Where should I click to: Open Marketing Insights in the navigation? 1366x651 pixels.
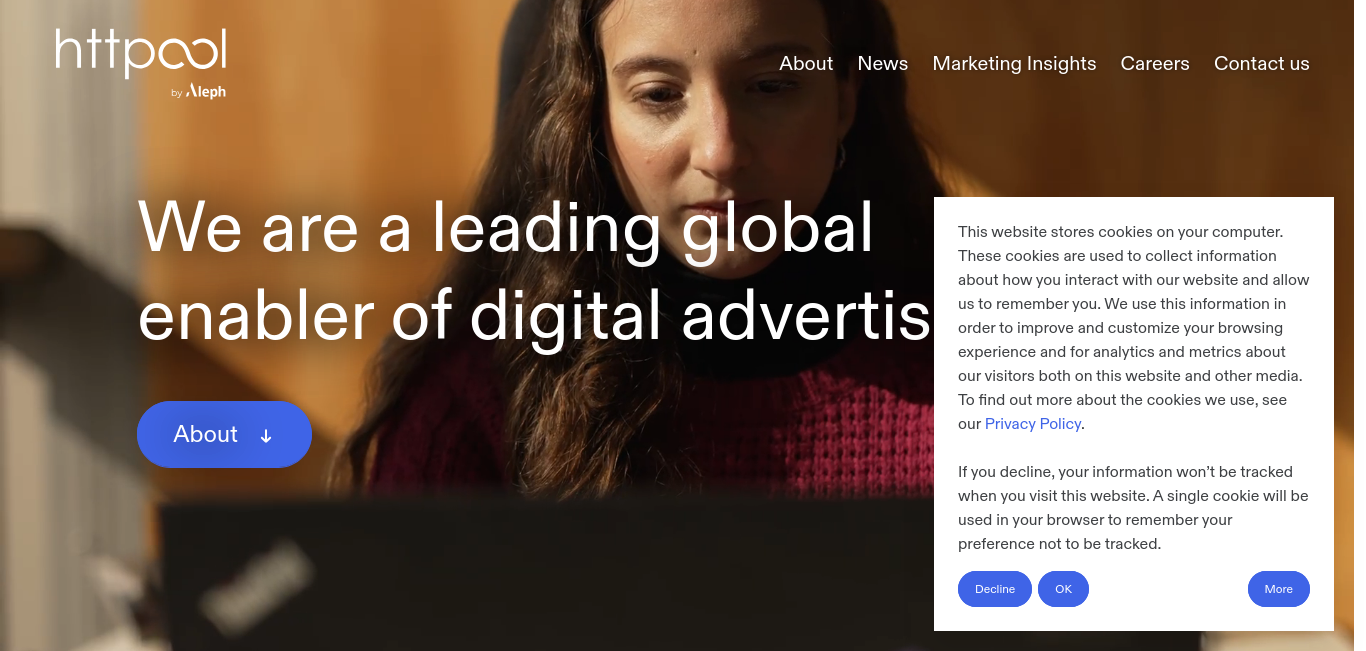pyautogui.click(x=1014, y=63)
